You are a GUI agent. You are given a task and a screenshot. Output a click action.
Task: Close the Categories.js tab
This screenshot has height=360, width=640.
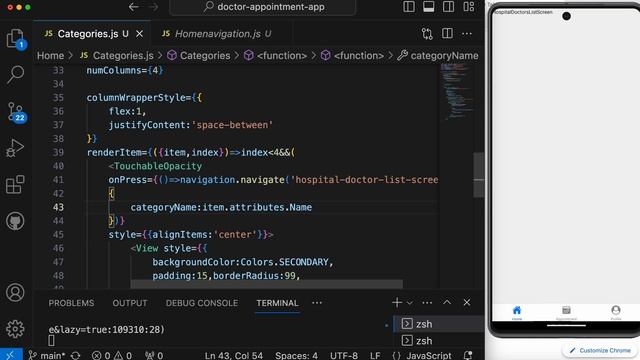[140, 34]
